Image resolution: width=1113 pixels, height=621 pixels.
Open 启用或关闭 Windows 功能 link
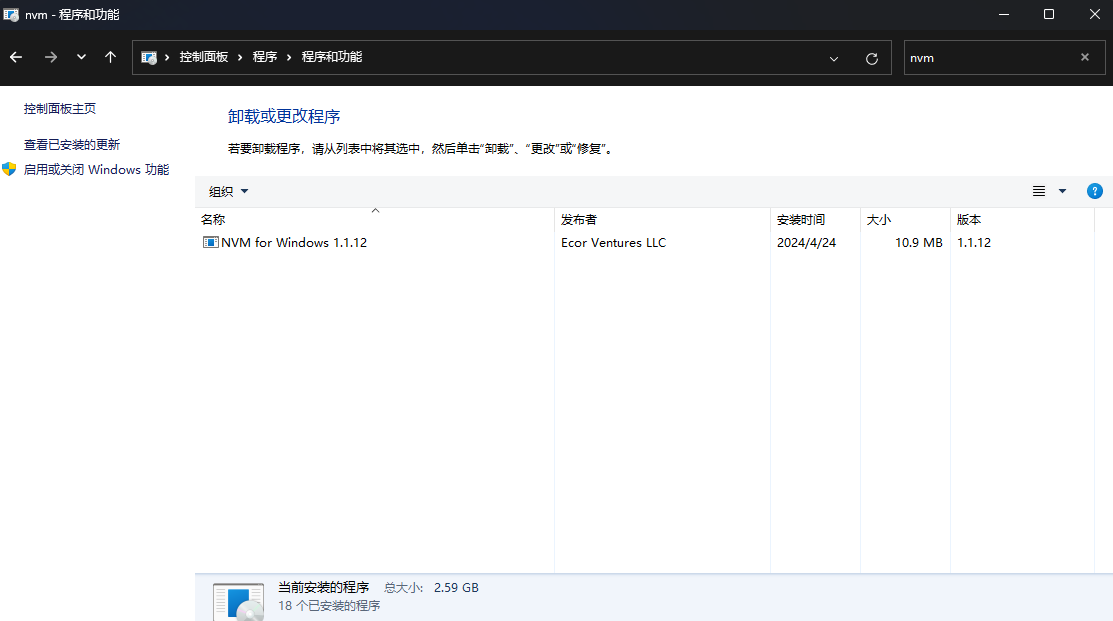tap(97, 170)
